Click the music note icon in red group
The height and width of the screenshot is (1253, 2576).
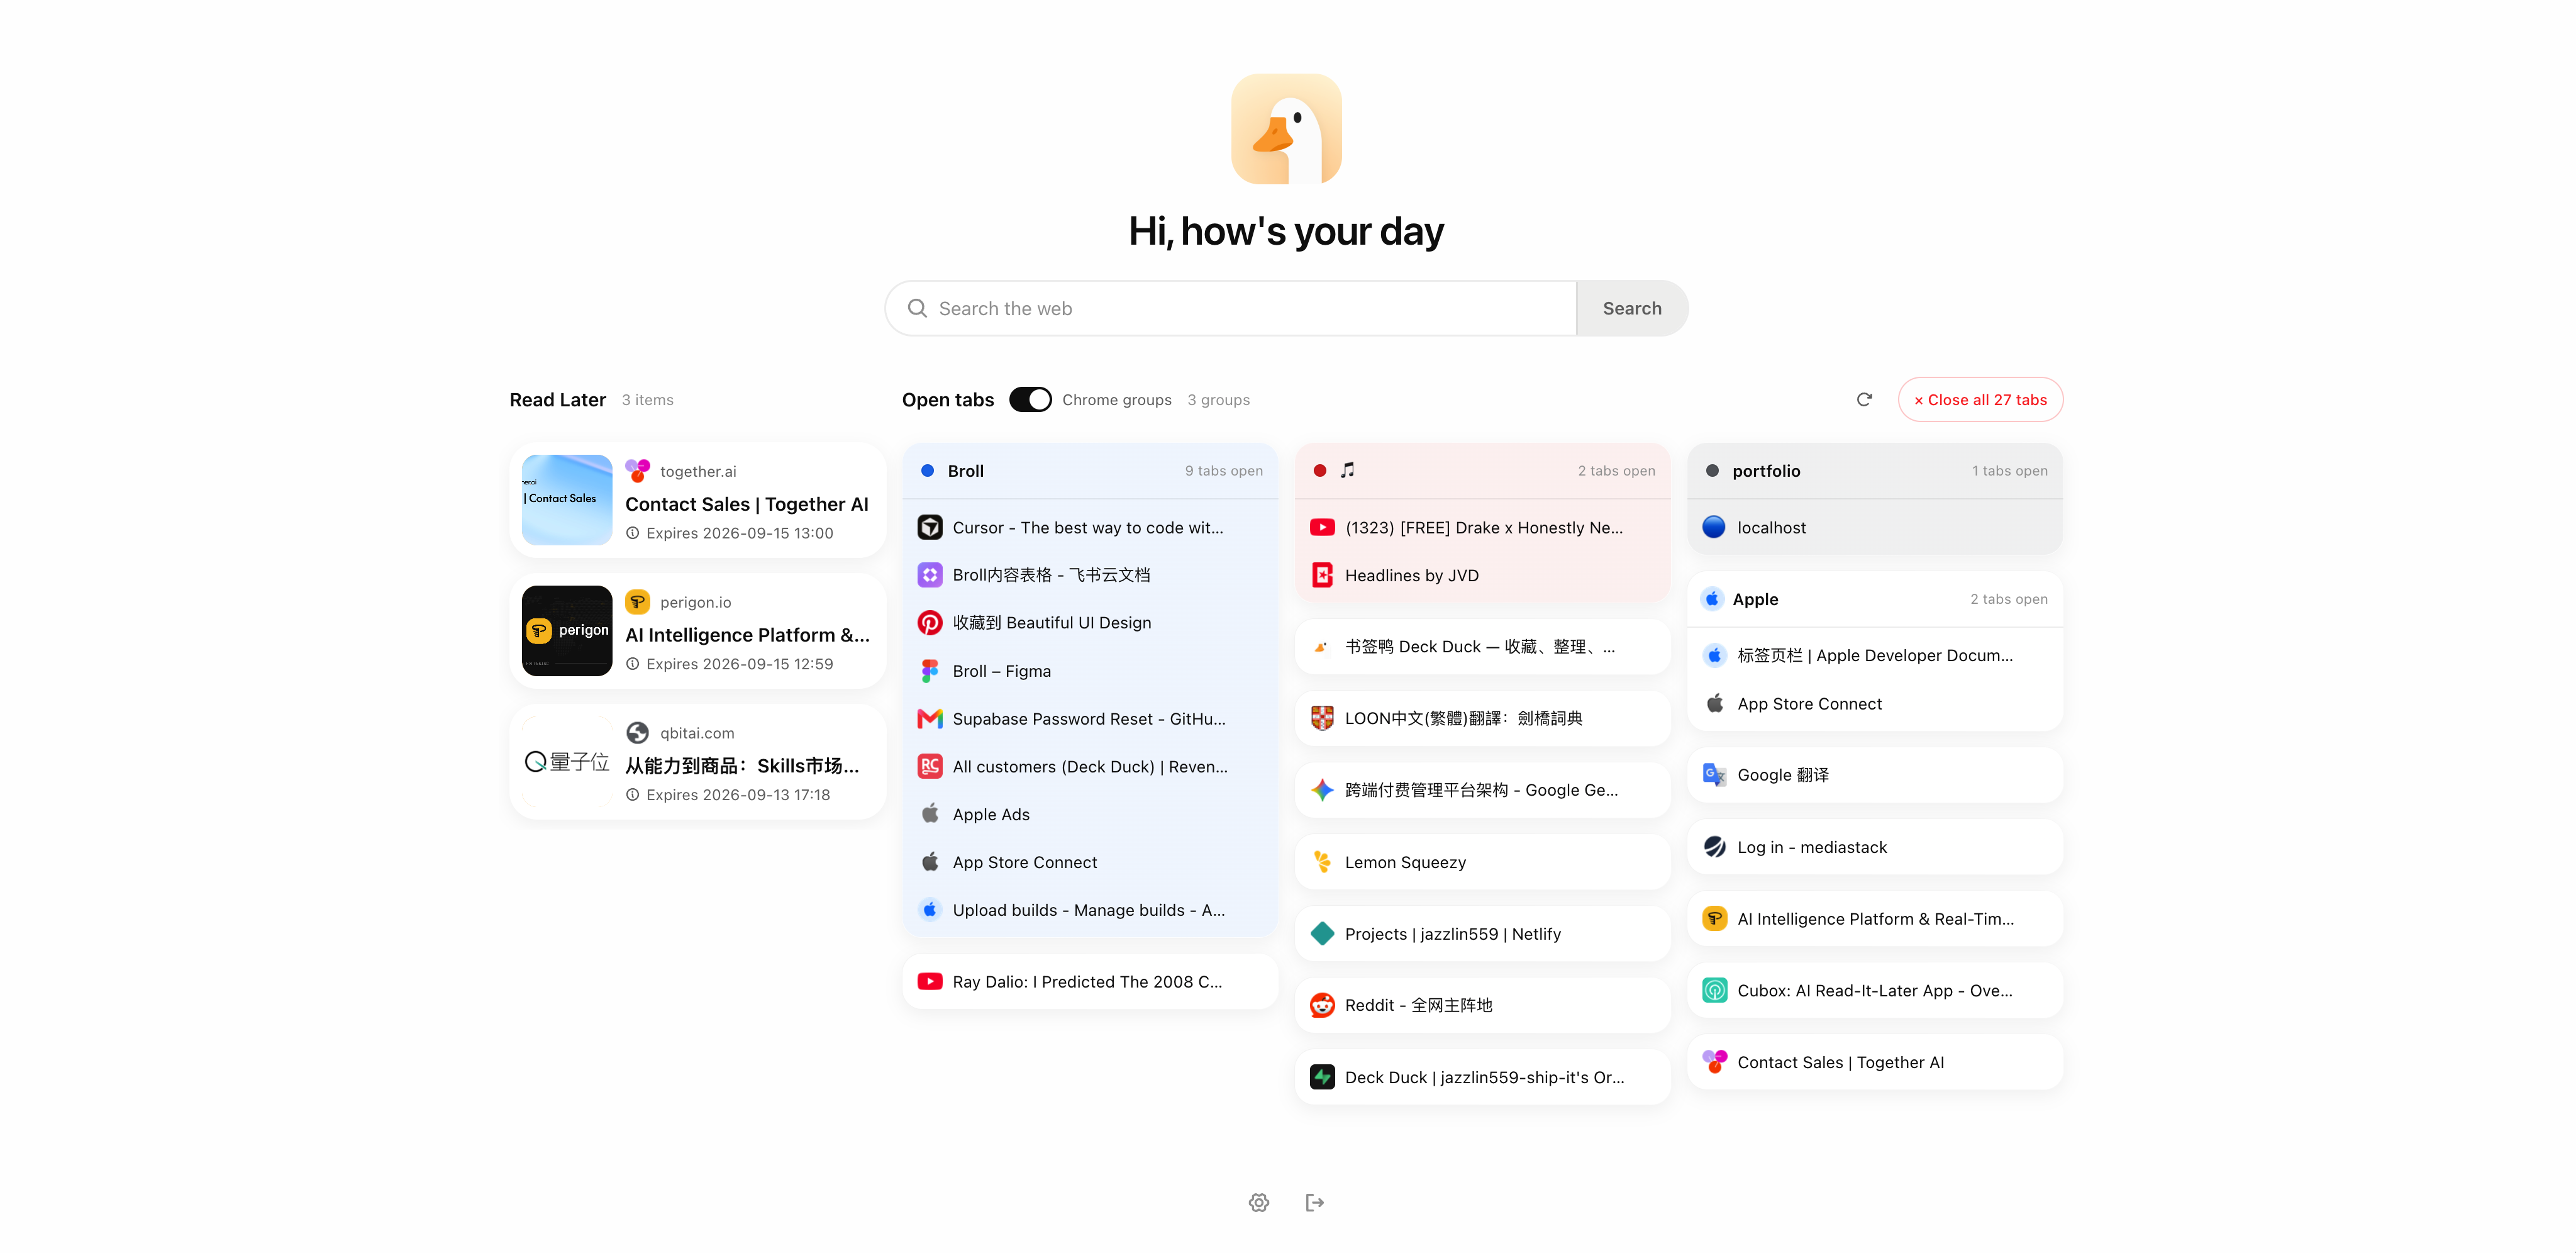[1348, 470]
